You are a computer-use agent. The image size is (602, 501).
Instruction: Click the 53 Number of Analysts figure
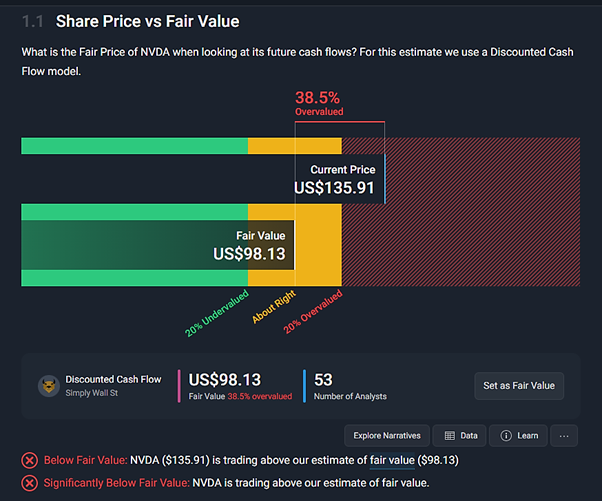tap(323, 380)
